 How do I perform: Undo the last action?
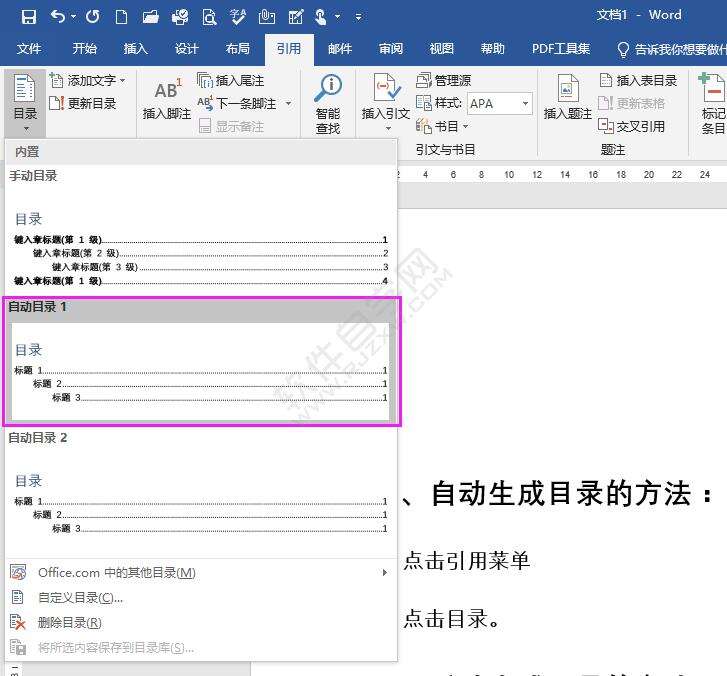coord(58,17)
